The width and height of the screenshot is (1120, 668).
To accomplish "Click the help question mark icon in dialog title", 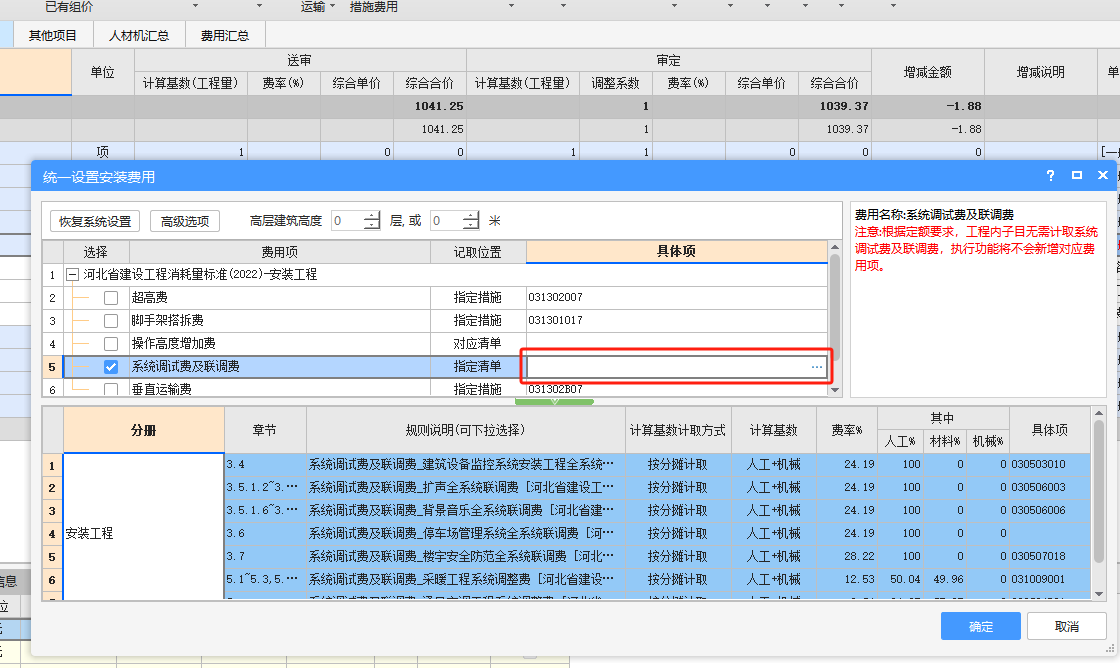I will point(1050,176).
